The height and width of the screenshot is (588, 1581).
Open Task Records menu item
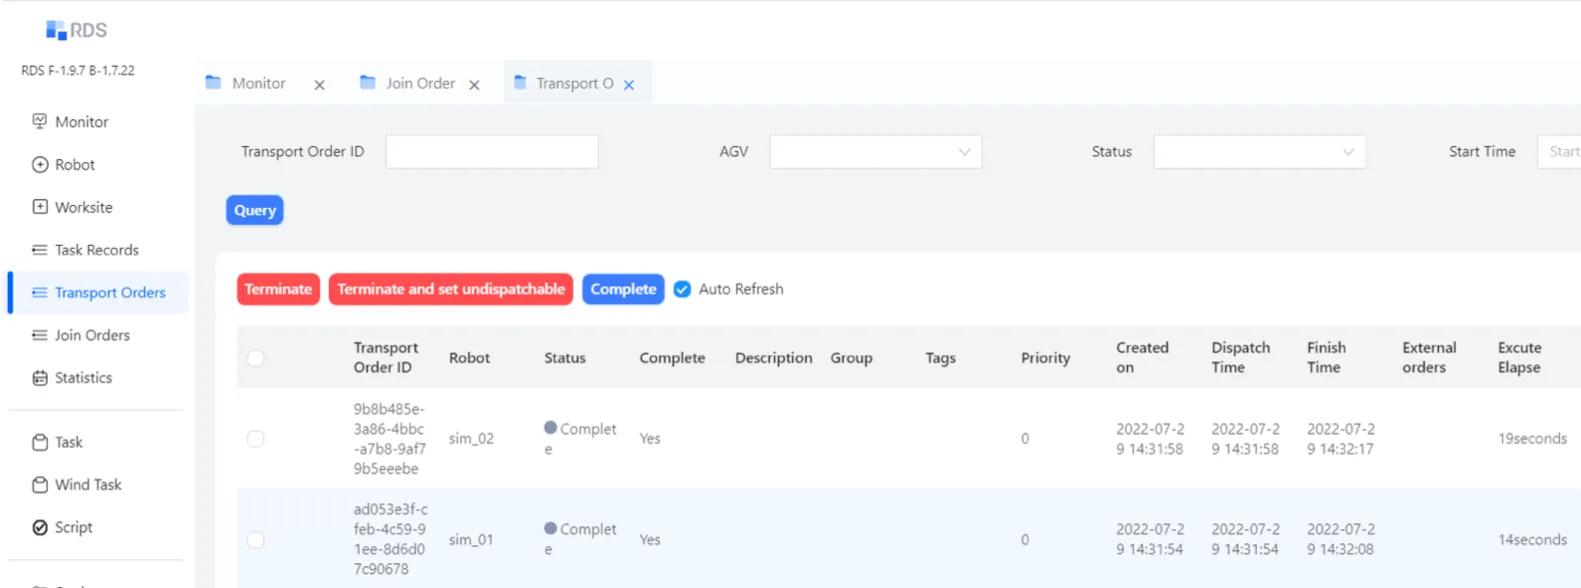[97, 250]
